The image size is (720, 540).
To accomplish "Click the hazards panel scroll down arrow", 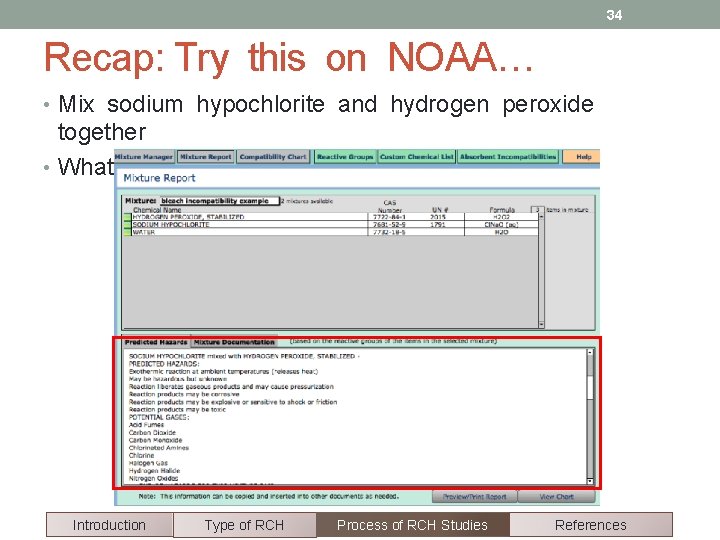I will 590,481.
